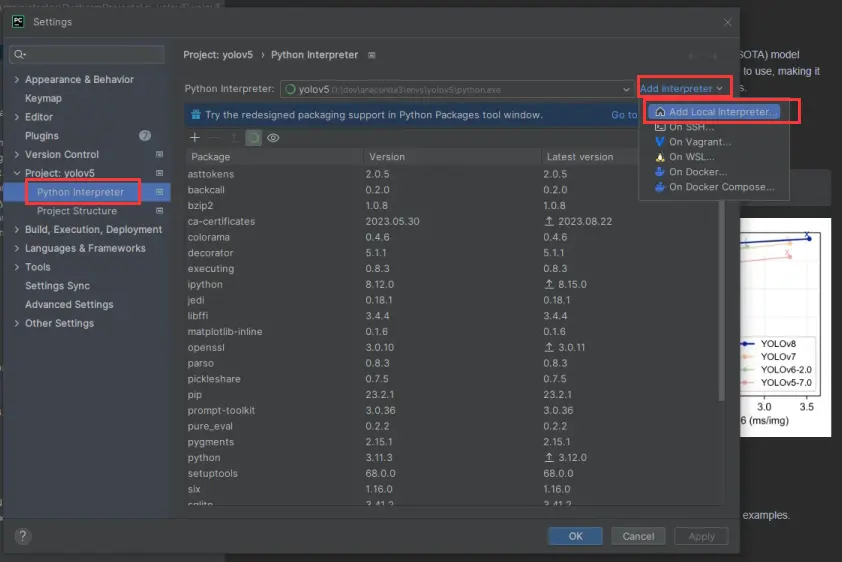Click the uninstall package minus icon
The width and height of the screenshot is (842, 562).
(x=214, y=137)
